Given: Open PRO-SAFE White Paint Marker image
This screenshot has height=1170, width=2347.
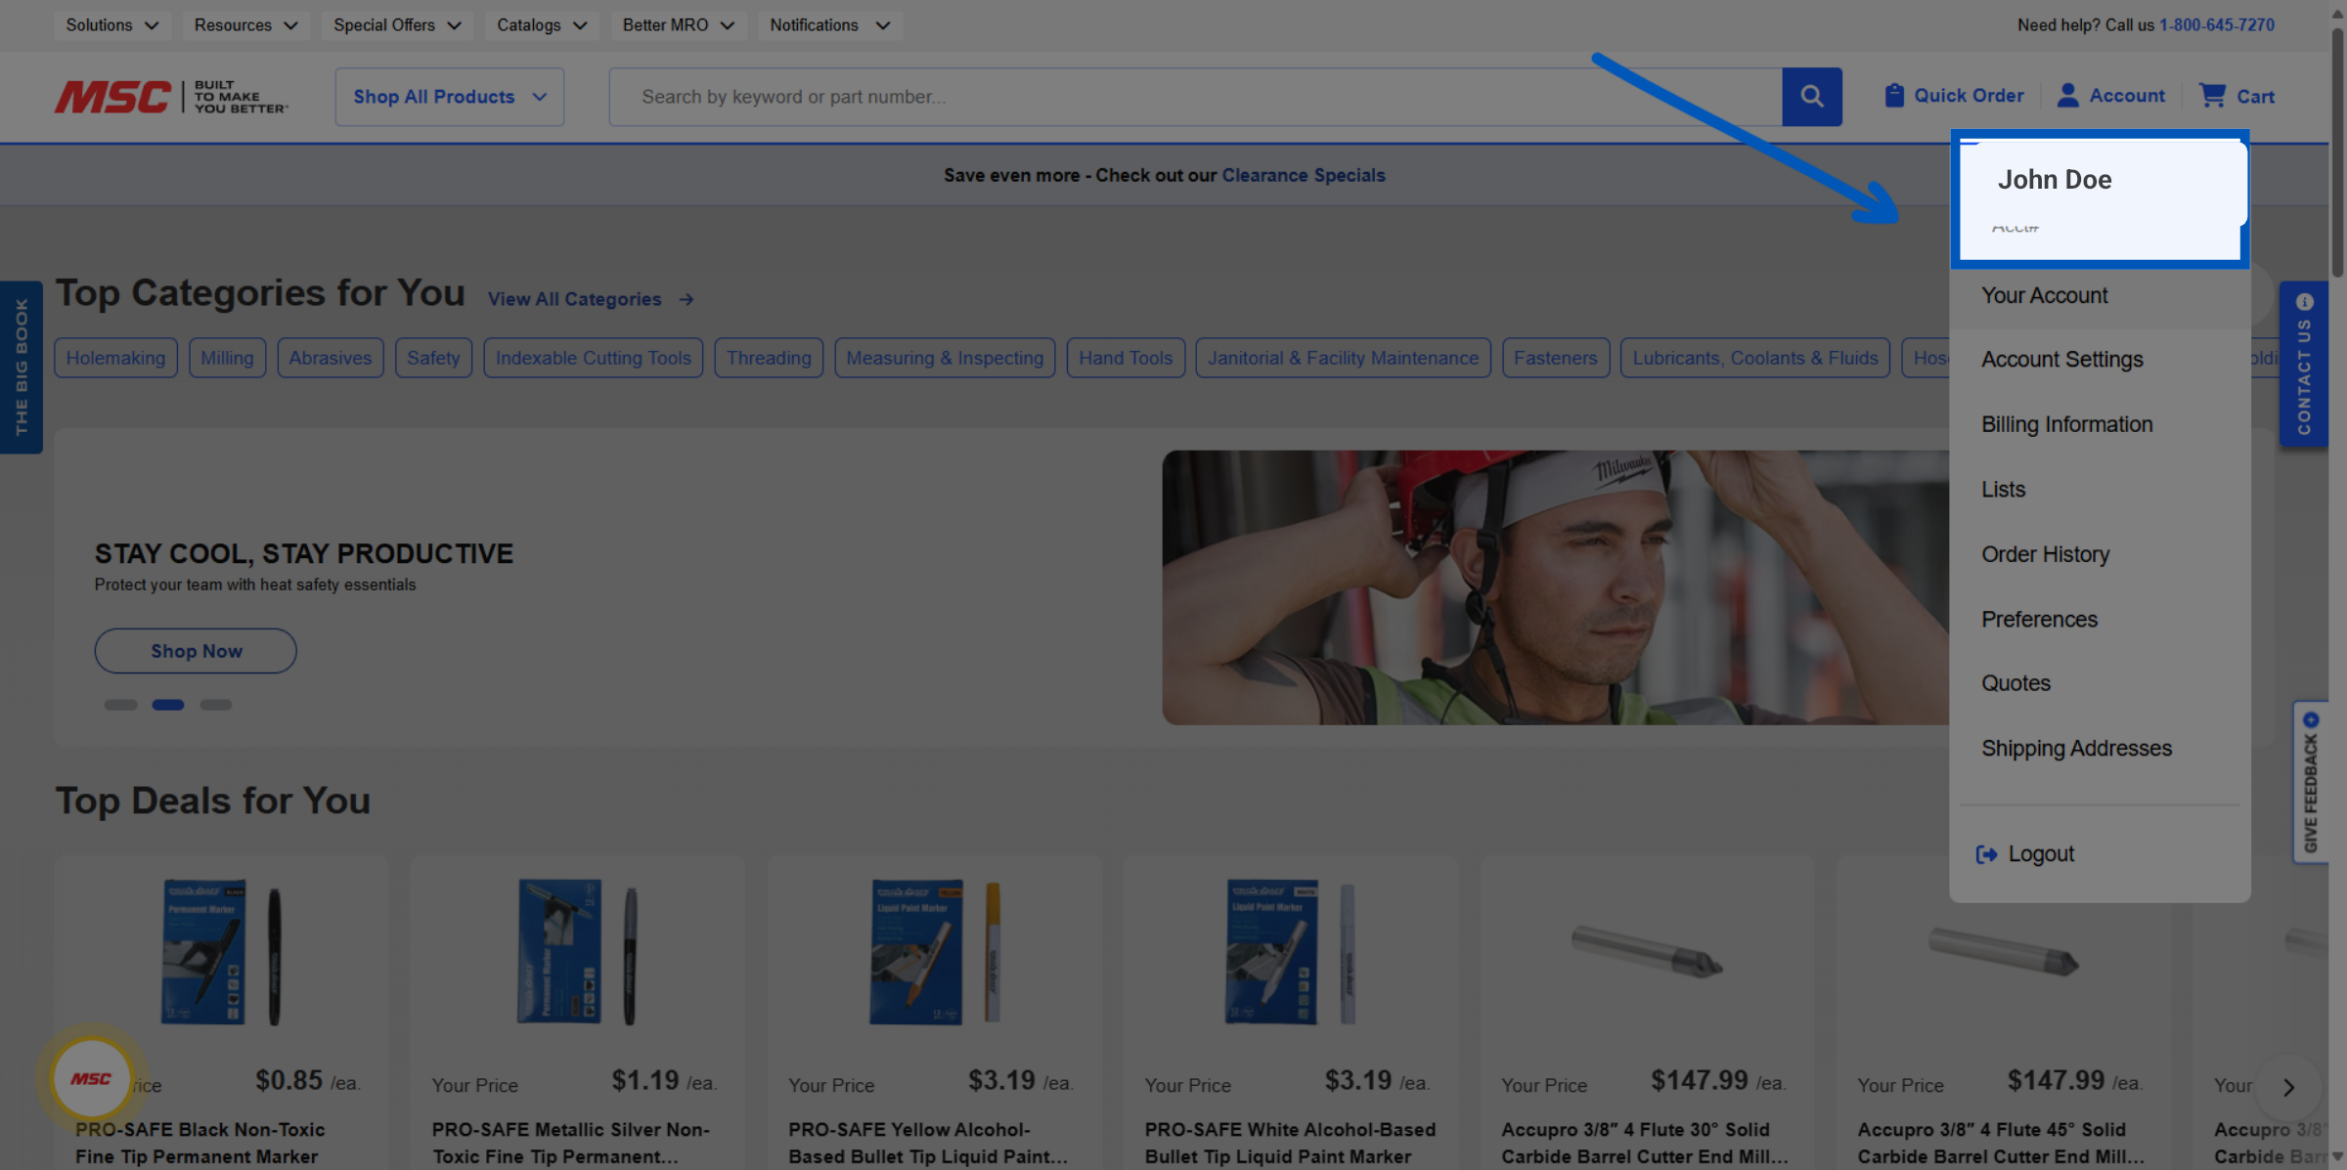Looking at the screenshot, I should 1290,952.
